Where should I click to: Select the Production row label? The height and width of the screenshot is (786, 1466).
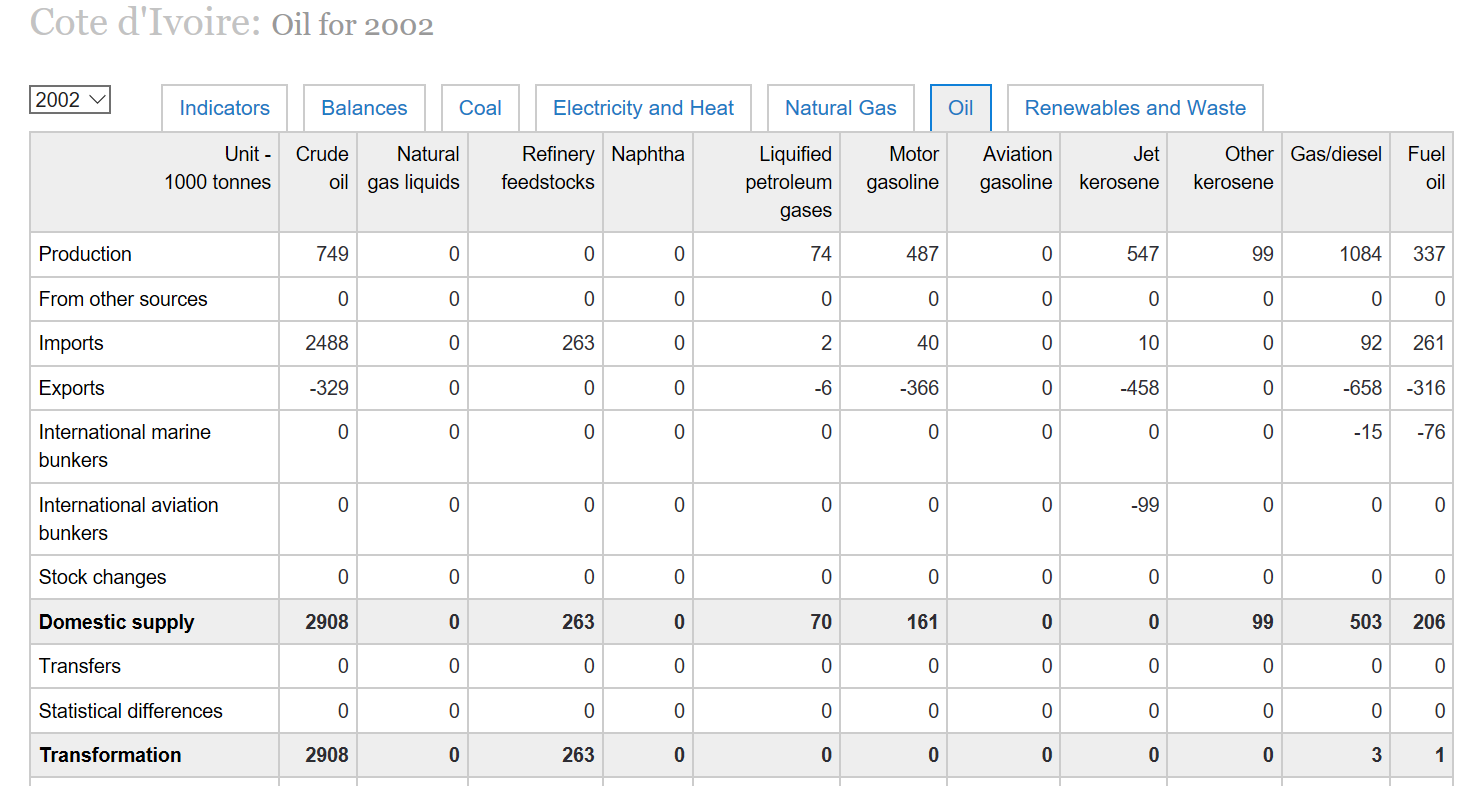coord(85,254)
